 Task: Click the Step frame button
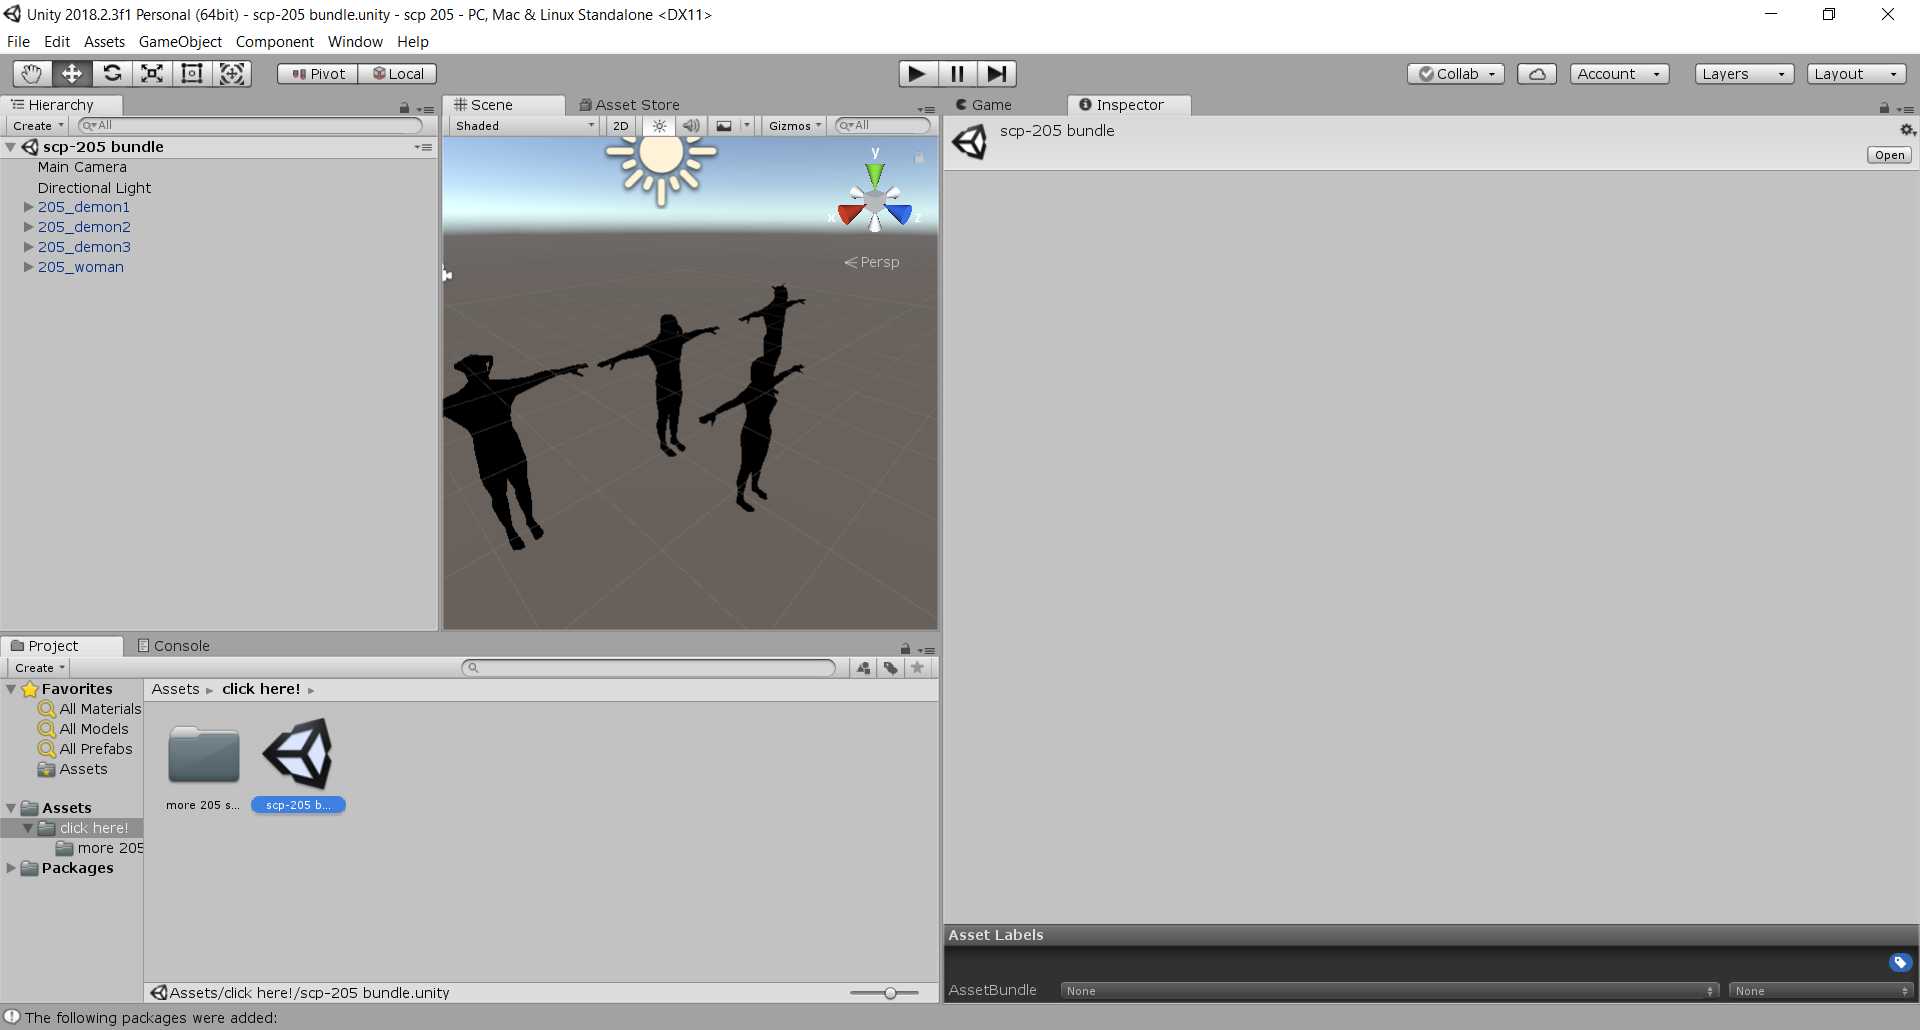(996, 73)
